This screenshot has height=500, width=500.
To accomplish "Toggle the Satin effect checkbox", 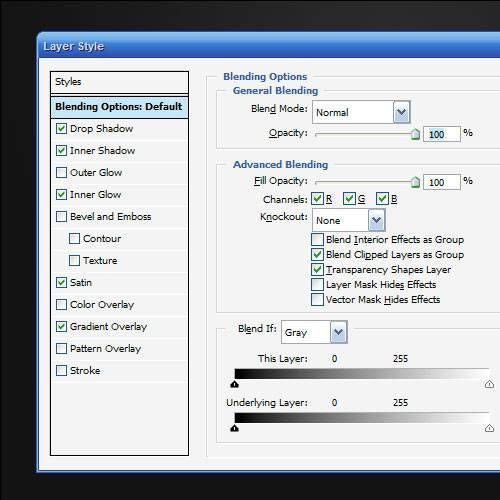I will pos(61,283).
